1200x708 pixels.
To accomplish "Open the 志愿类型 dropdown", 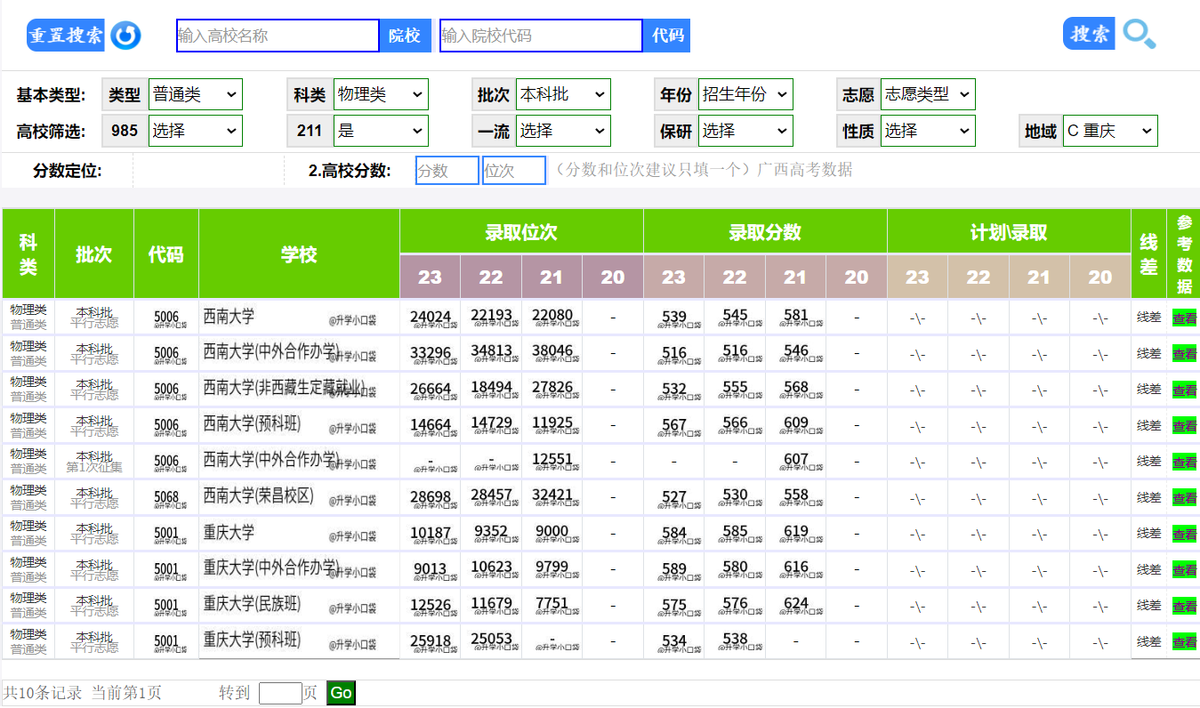I will (925, 93).
